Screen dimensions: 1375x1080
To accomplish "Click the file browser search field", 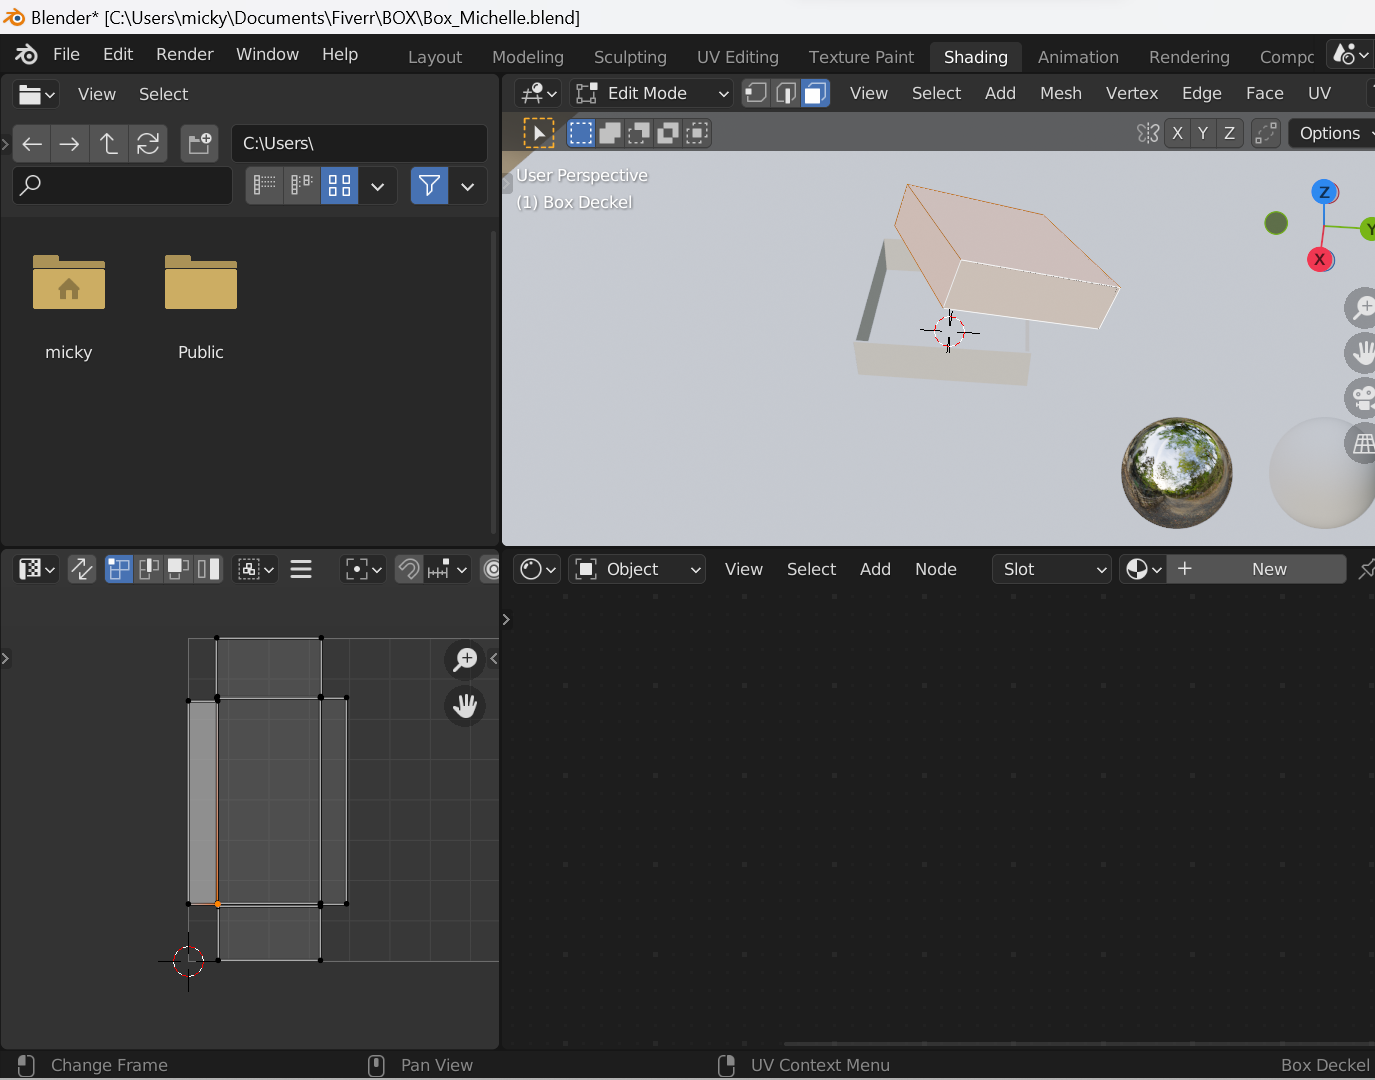I will [123, 186].
